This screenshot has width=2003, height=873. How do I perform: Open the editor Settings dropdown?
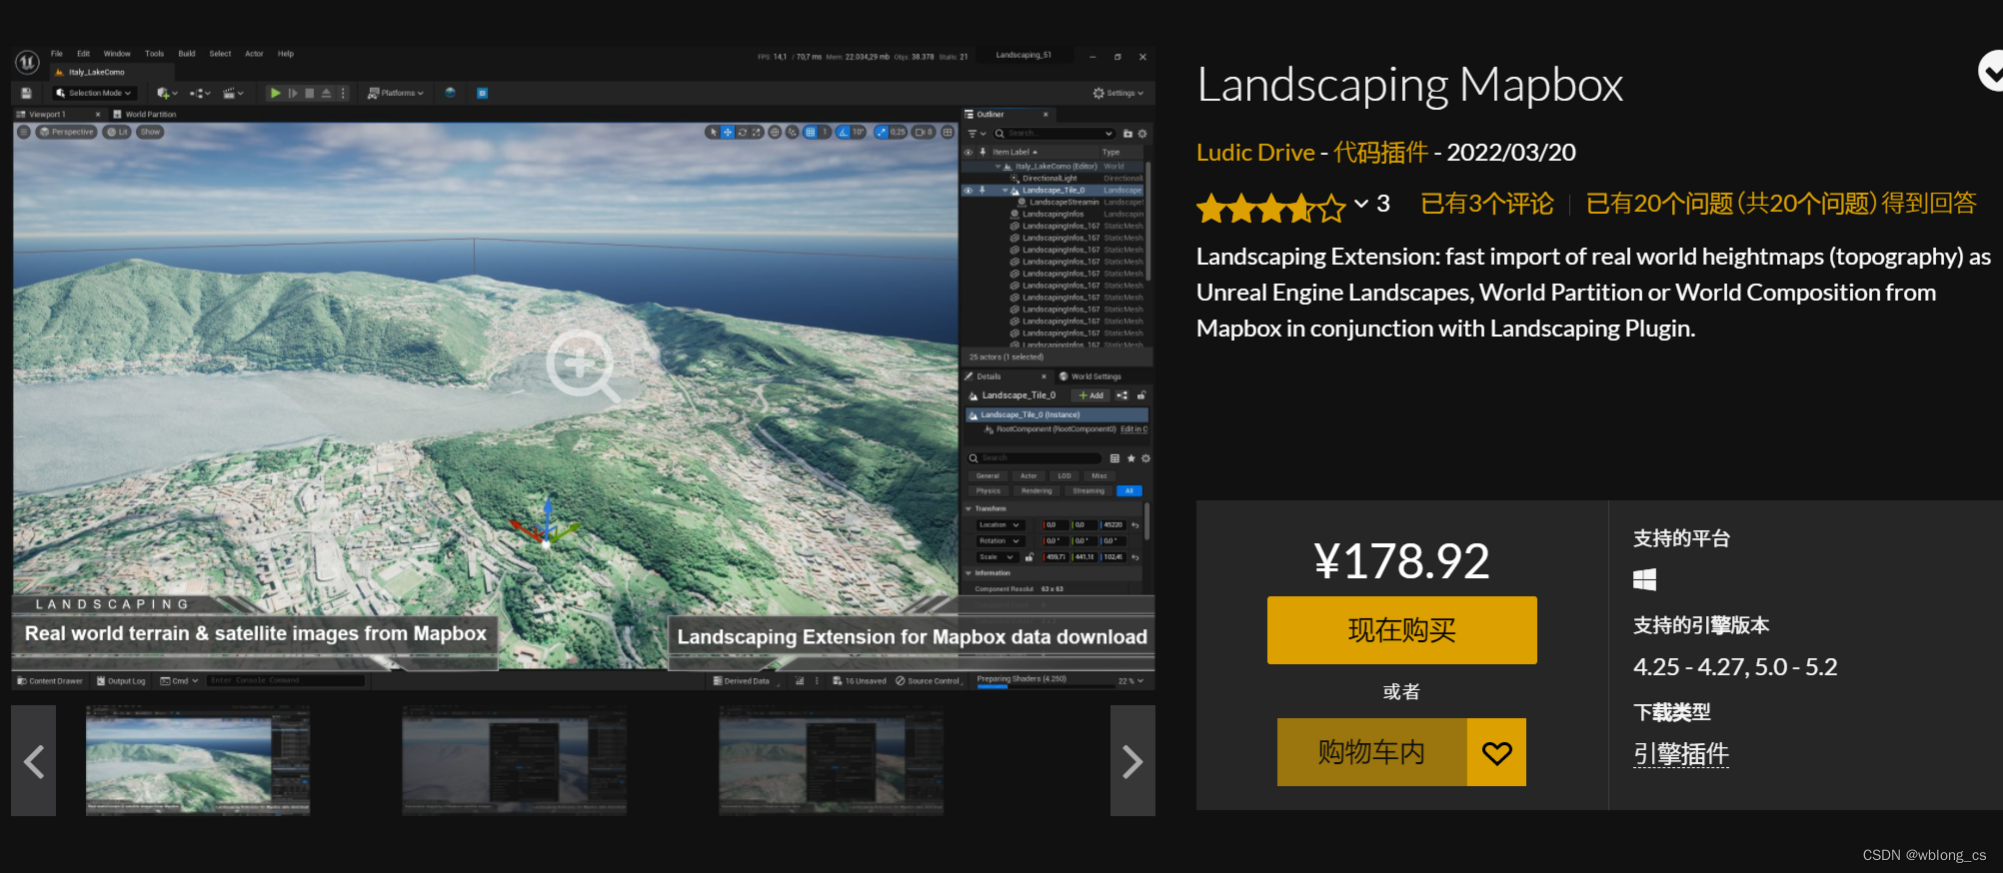(x=1118, y=93)
